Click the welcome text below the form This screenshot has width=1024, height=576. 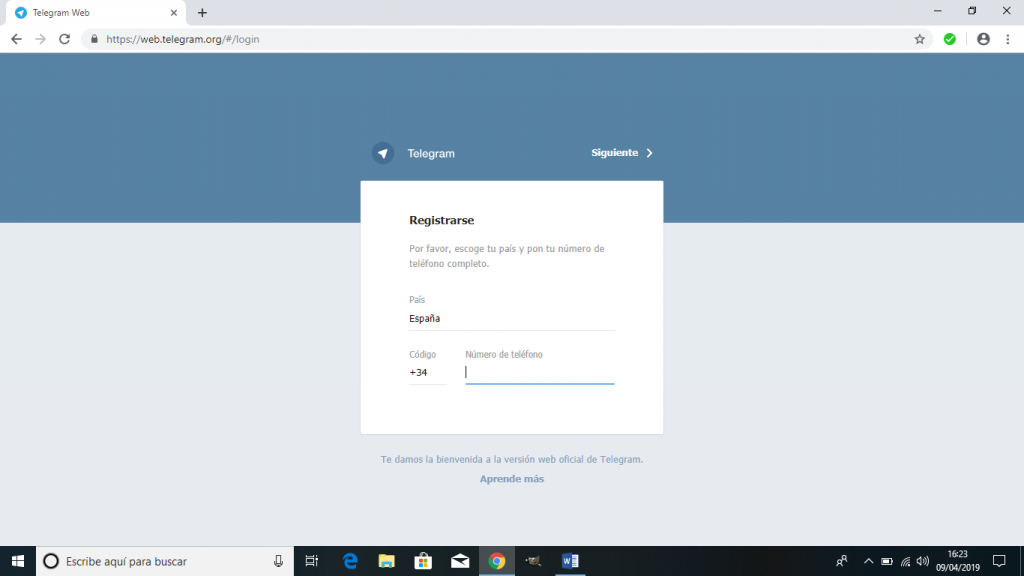click(511, 459)
